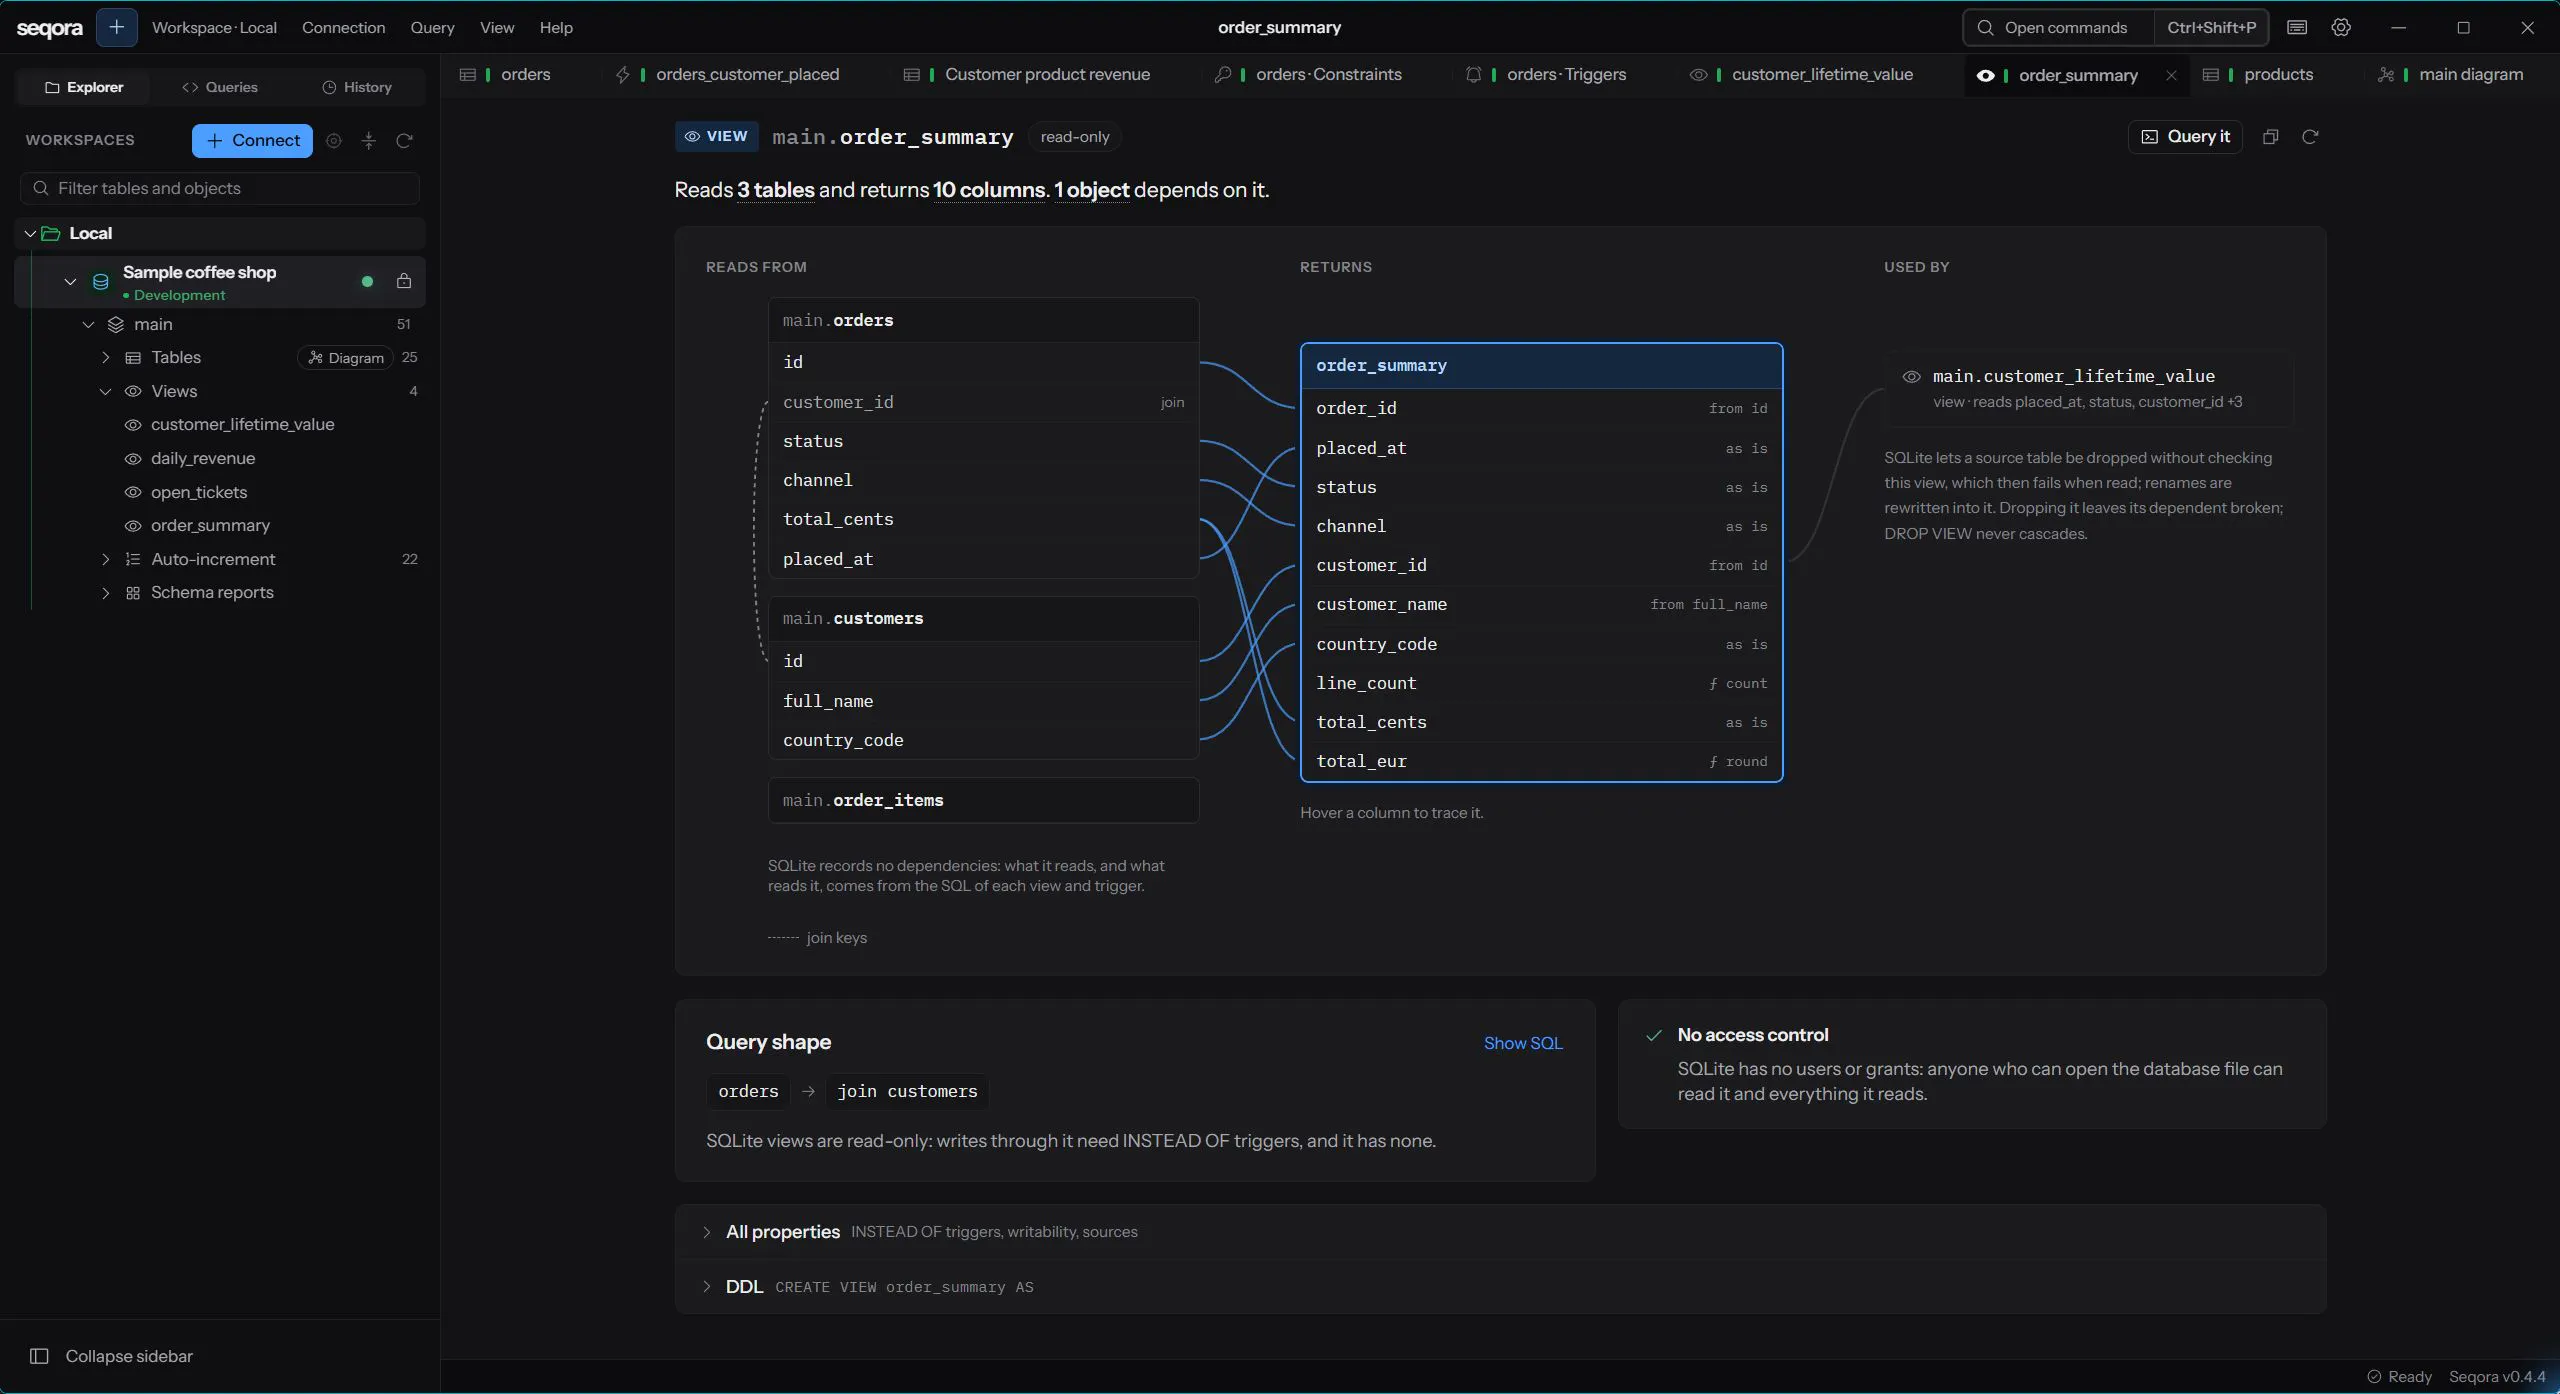Expand the Tables tree node
The width and height of the screenshot is (2560, 1394).
tap(105, 358)
